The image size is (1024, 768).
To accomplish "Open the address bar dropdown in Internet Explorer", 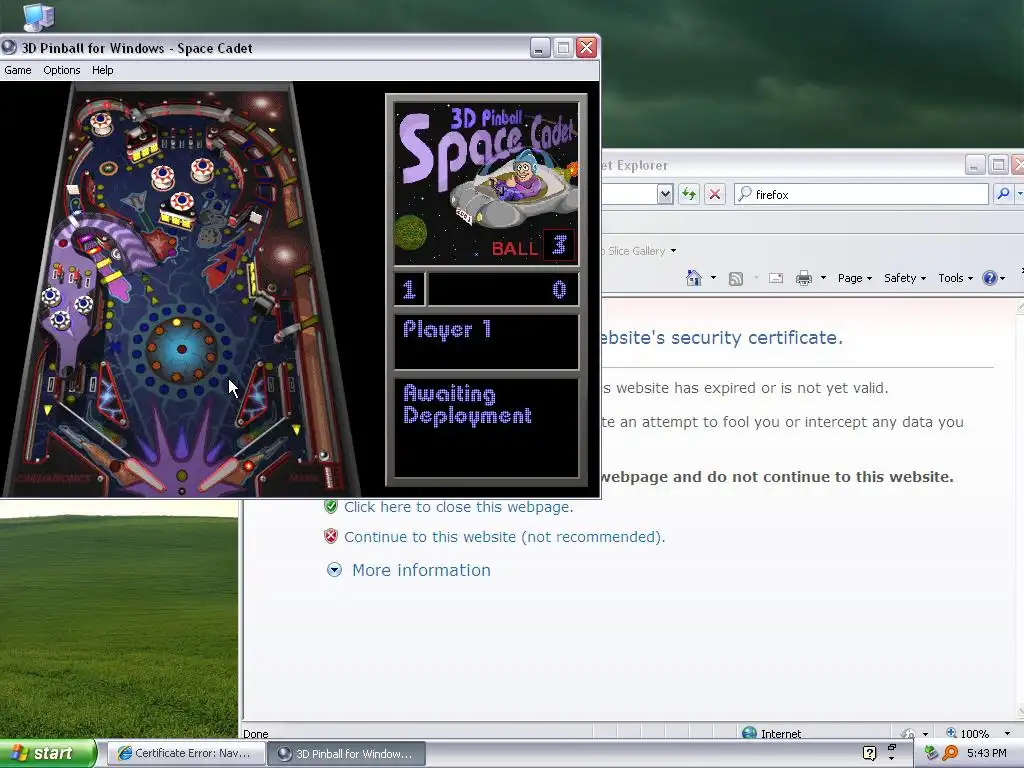I will tap(665, 194).
